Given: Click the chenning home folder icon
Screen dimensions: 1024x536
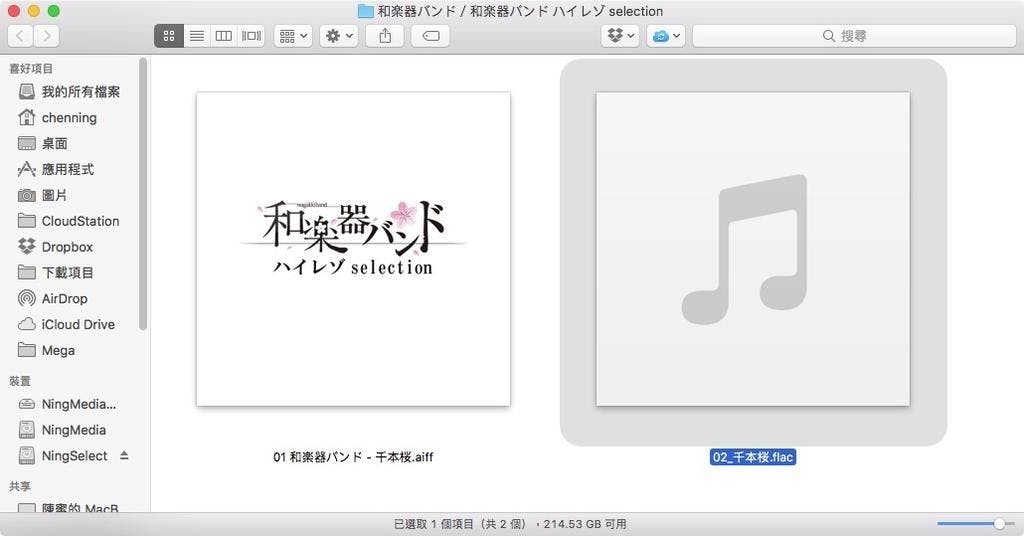Looking at the screenshot, I should point(27,118).
